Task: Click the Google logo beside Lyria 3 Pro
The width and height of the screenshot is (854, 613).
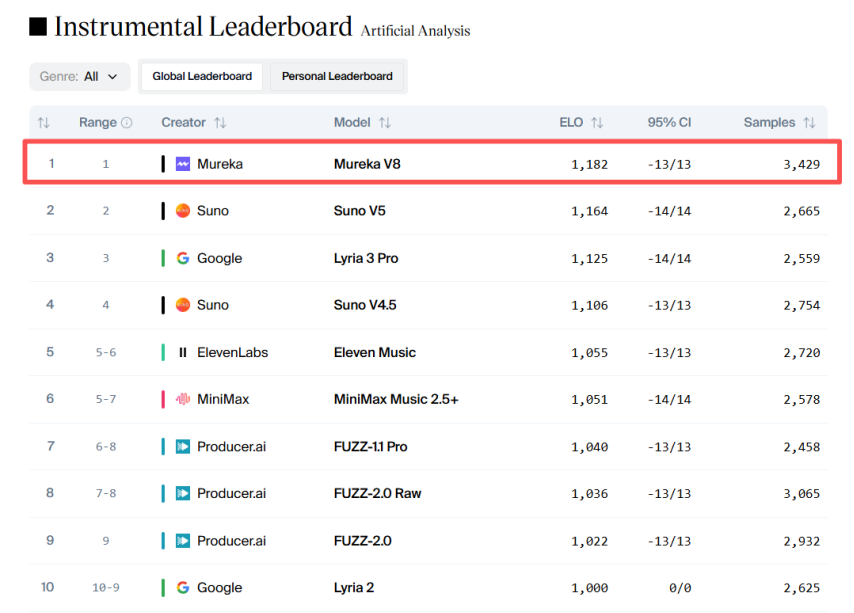Action: 183,258
